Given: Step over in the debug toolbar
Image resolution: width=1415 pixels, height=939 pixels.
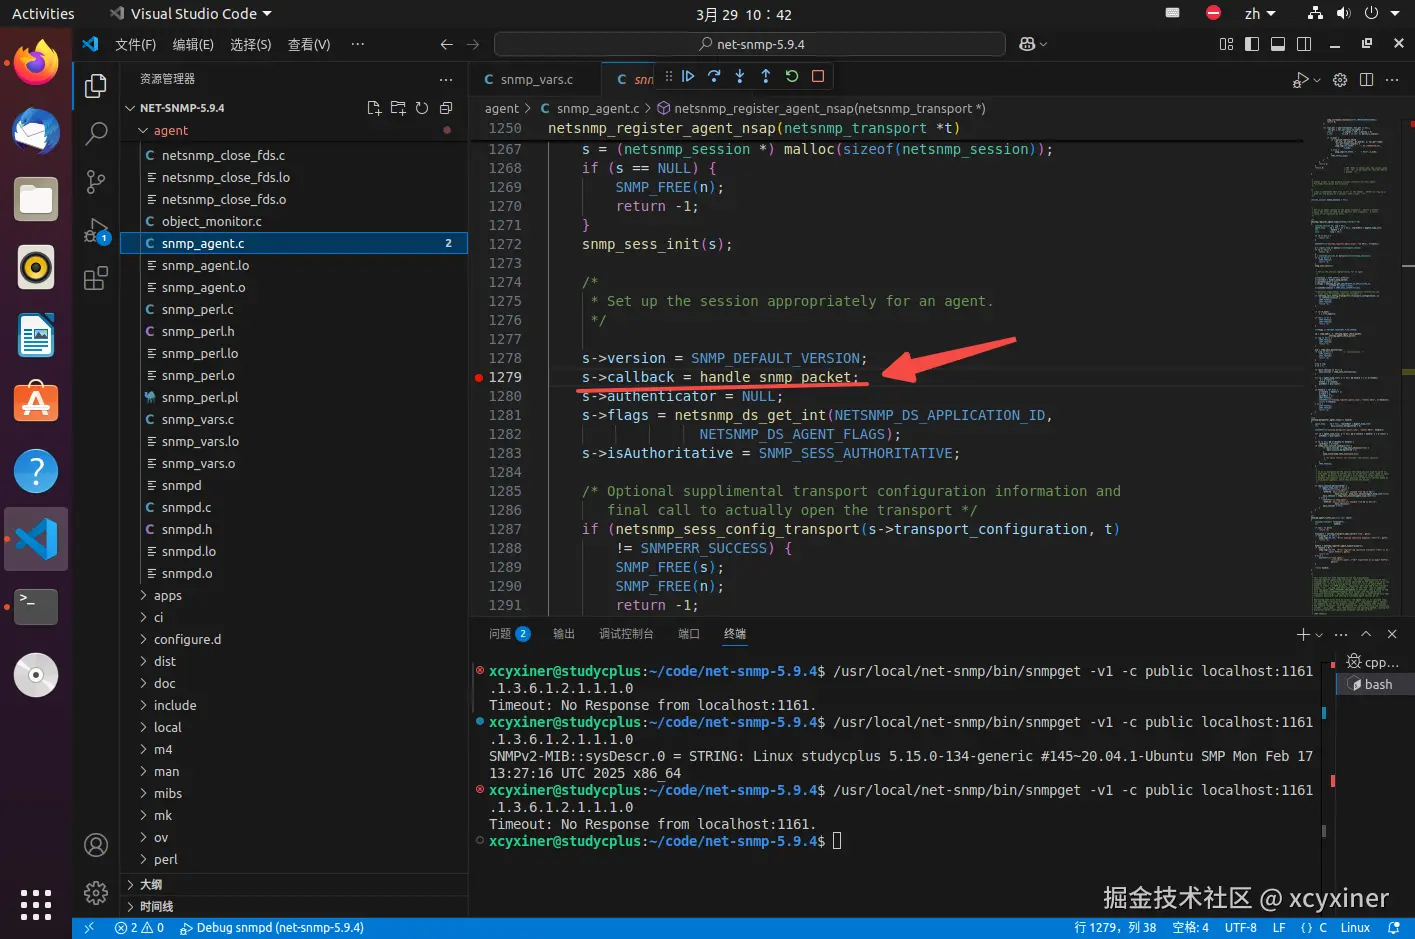Looking at the screenshot, I should pos(714,76).
